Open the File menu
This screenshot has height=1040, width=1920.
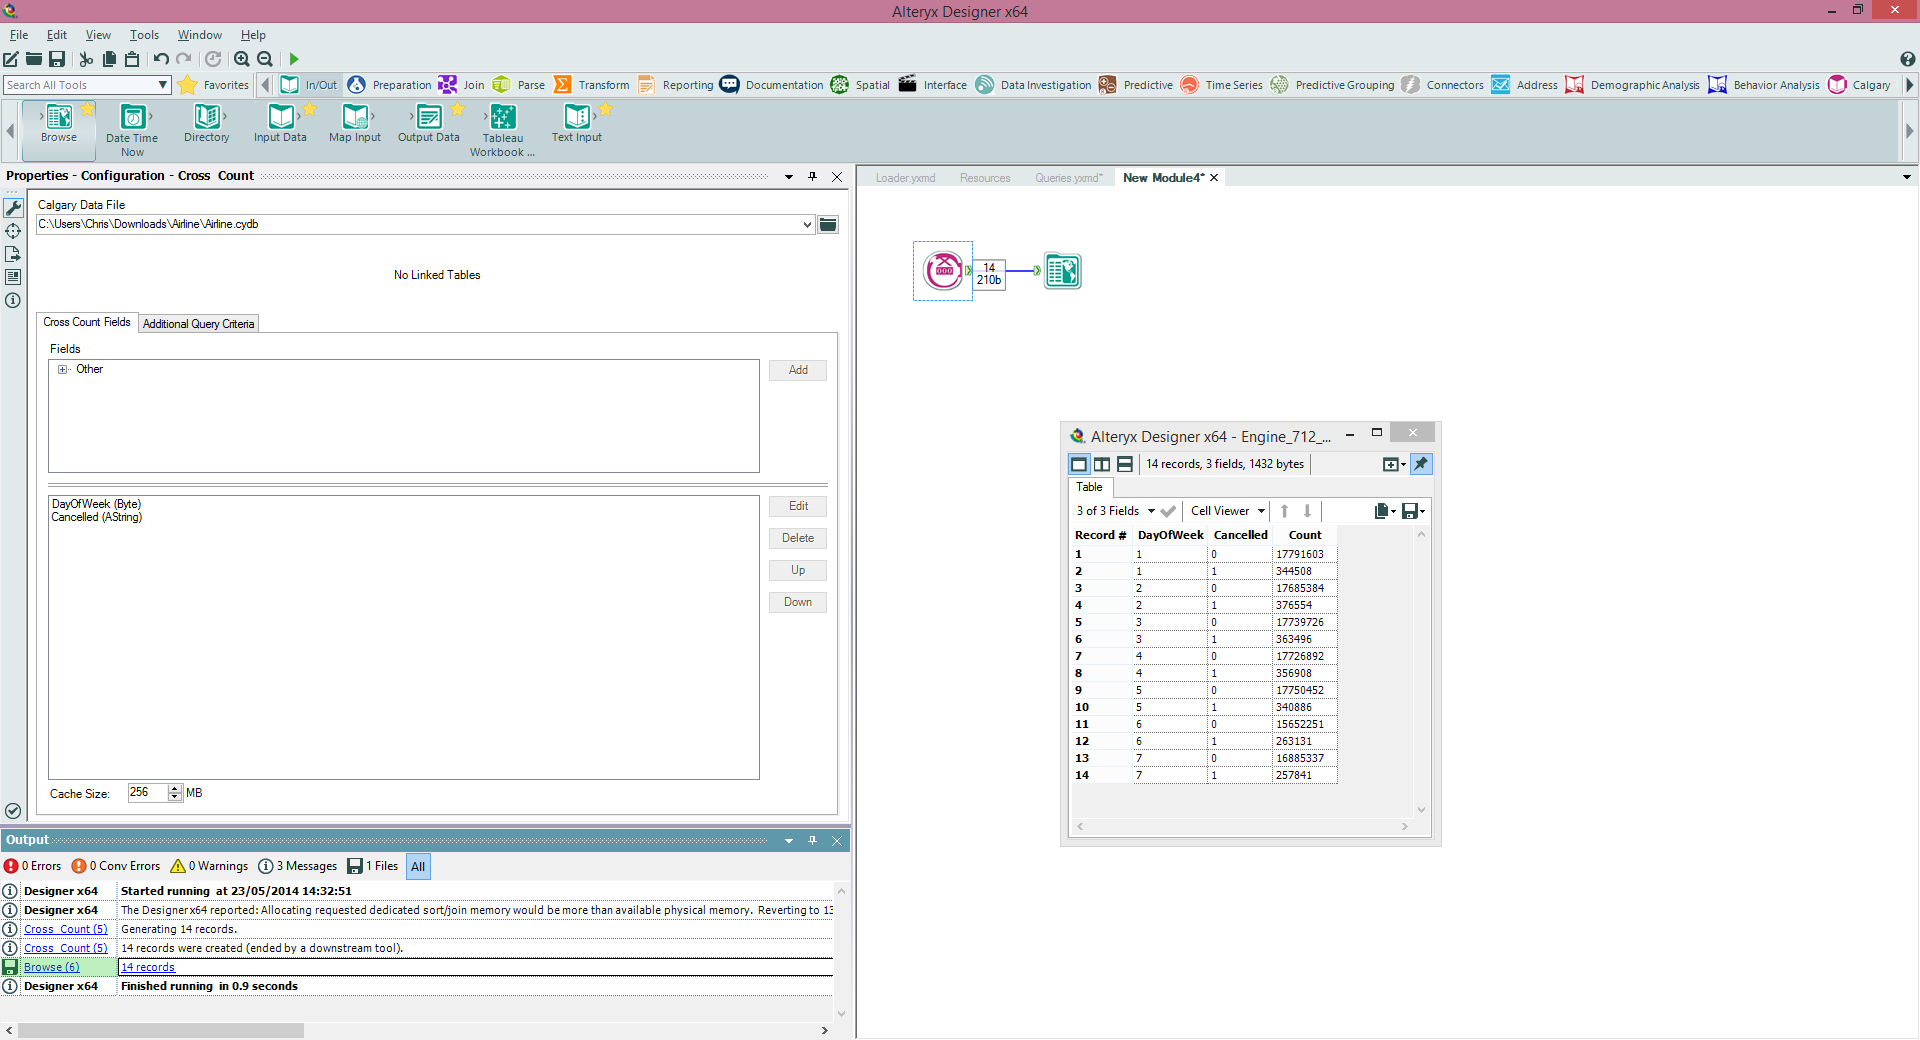click(19, 35)
